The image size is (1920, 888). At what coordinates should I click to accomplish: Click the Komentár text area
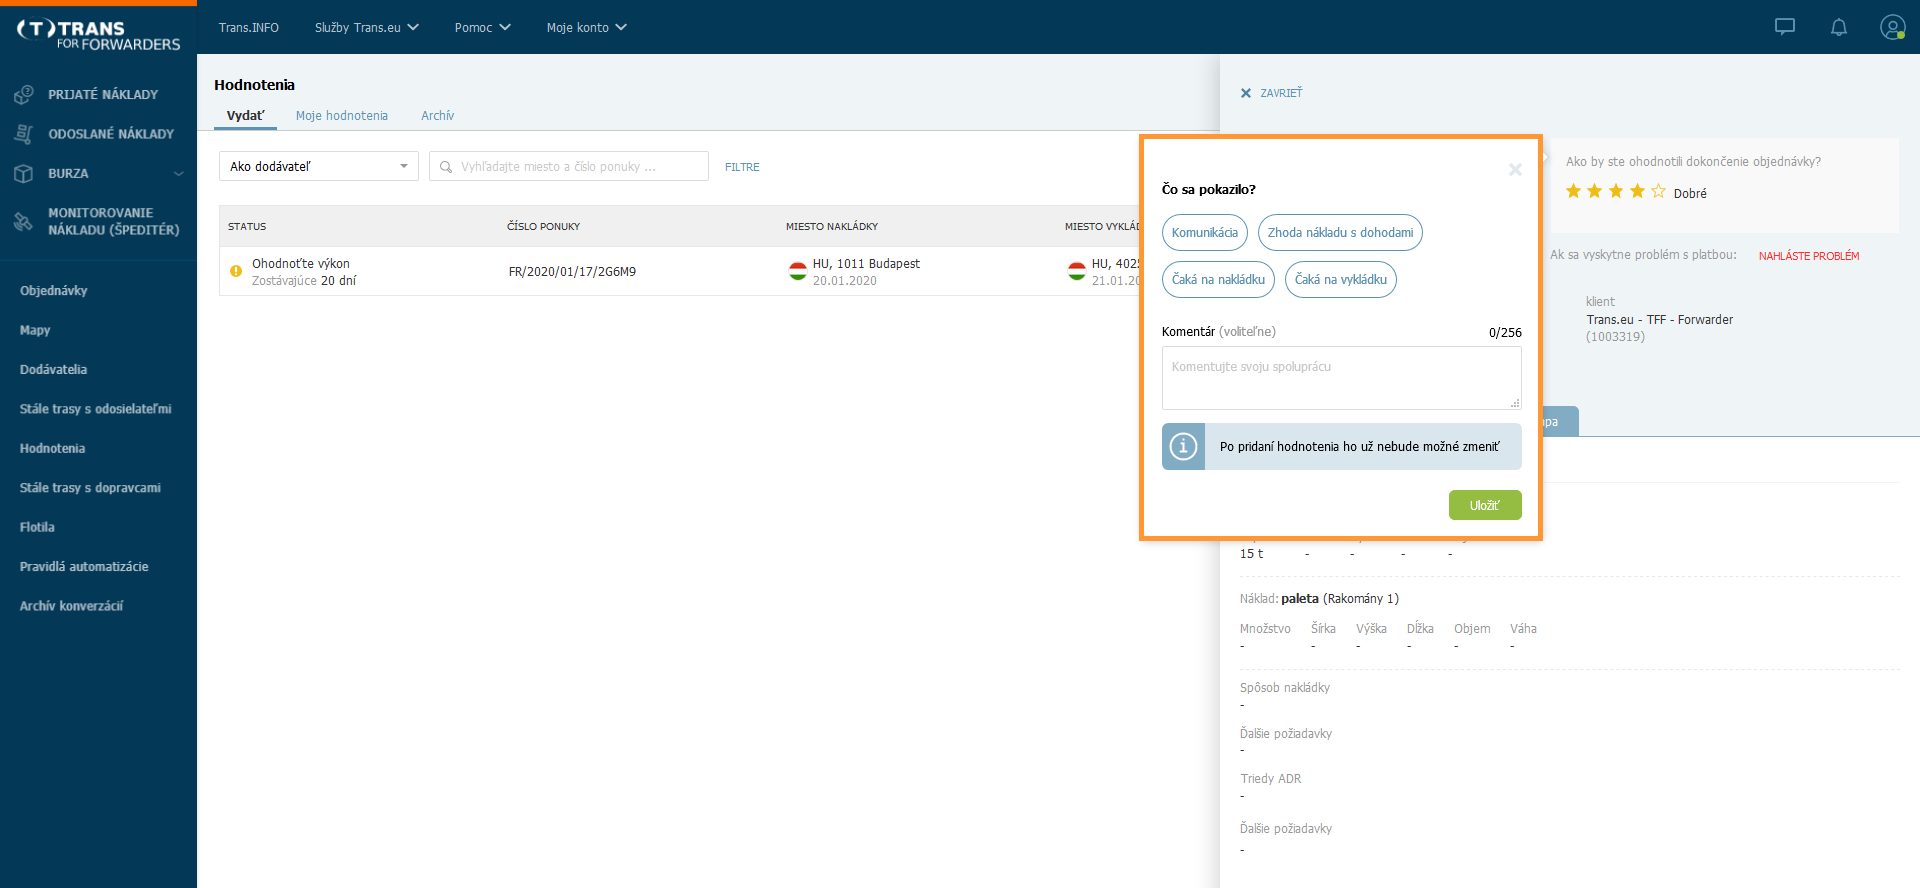(1342, 378)
